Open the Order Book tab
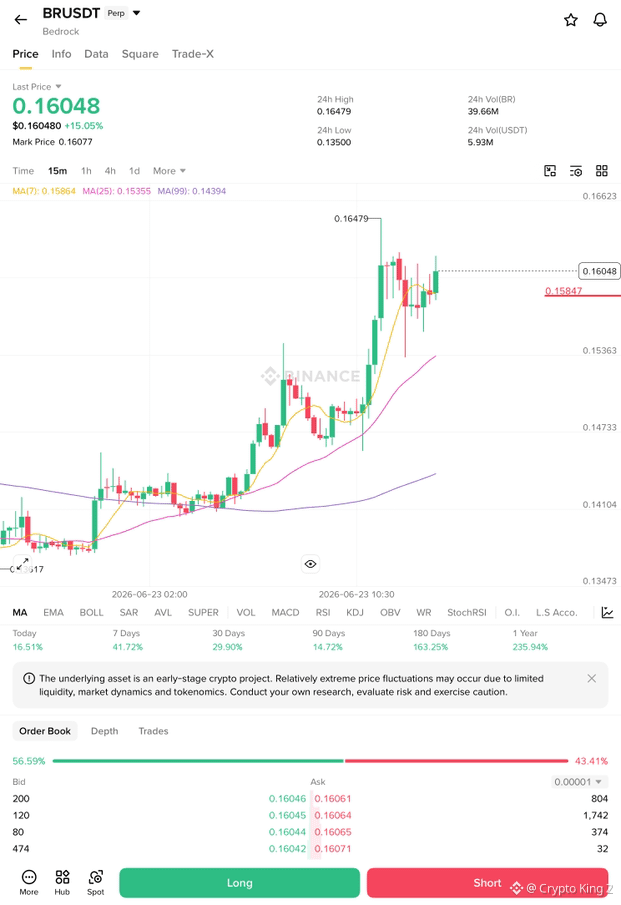 [x=45, y=731]
